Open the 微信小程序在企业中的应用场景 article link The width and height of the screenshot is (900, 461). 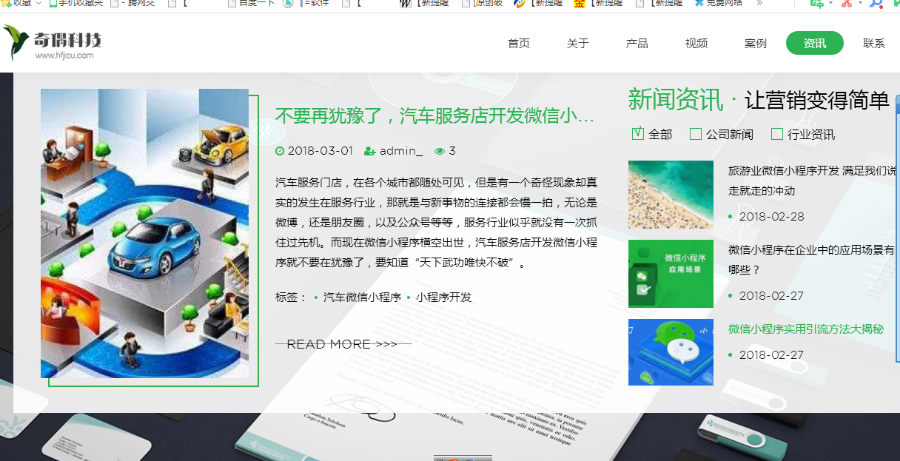(812, 259)
